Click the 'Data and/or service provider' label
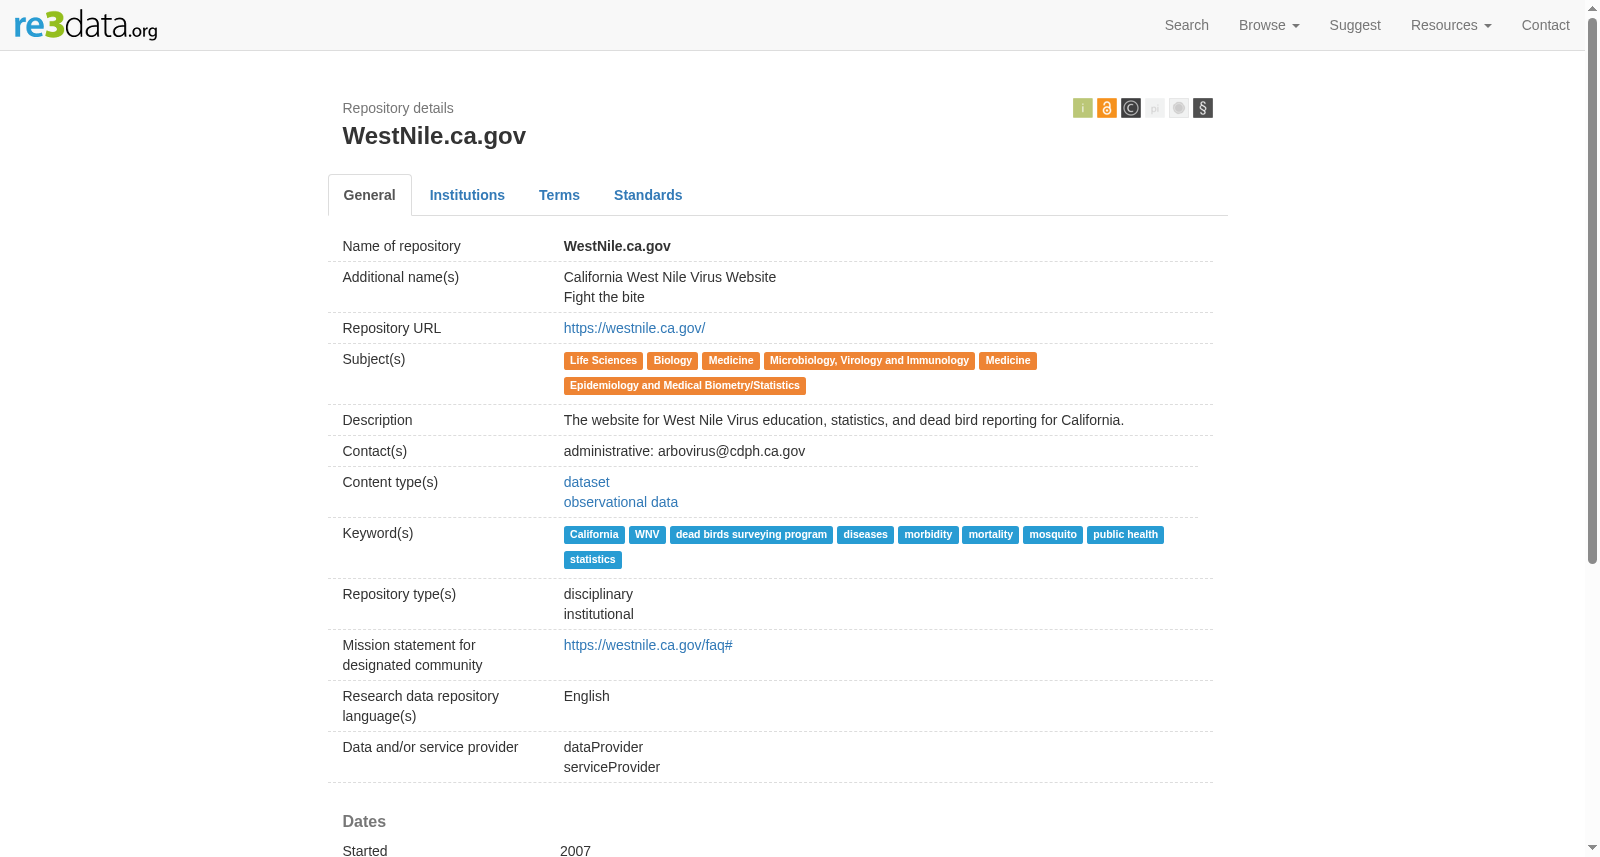1600x857 pixels. [x=431, y=747]
